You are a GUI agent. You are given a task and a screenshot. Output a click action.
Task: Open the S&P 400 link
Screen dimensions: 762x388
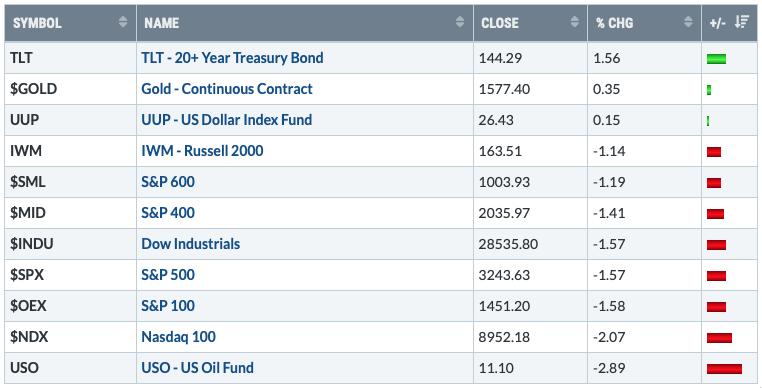(x=168, y=213)
